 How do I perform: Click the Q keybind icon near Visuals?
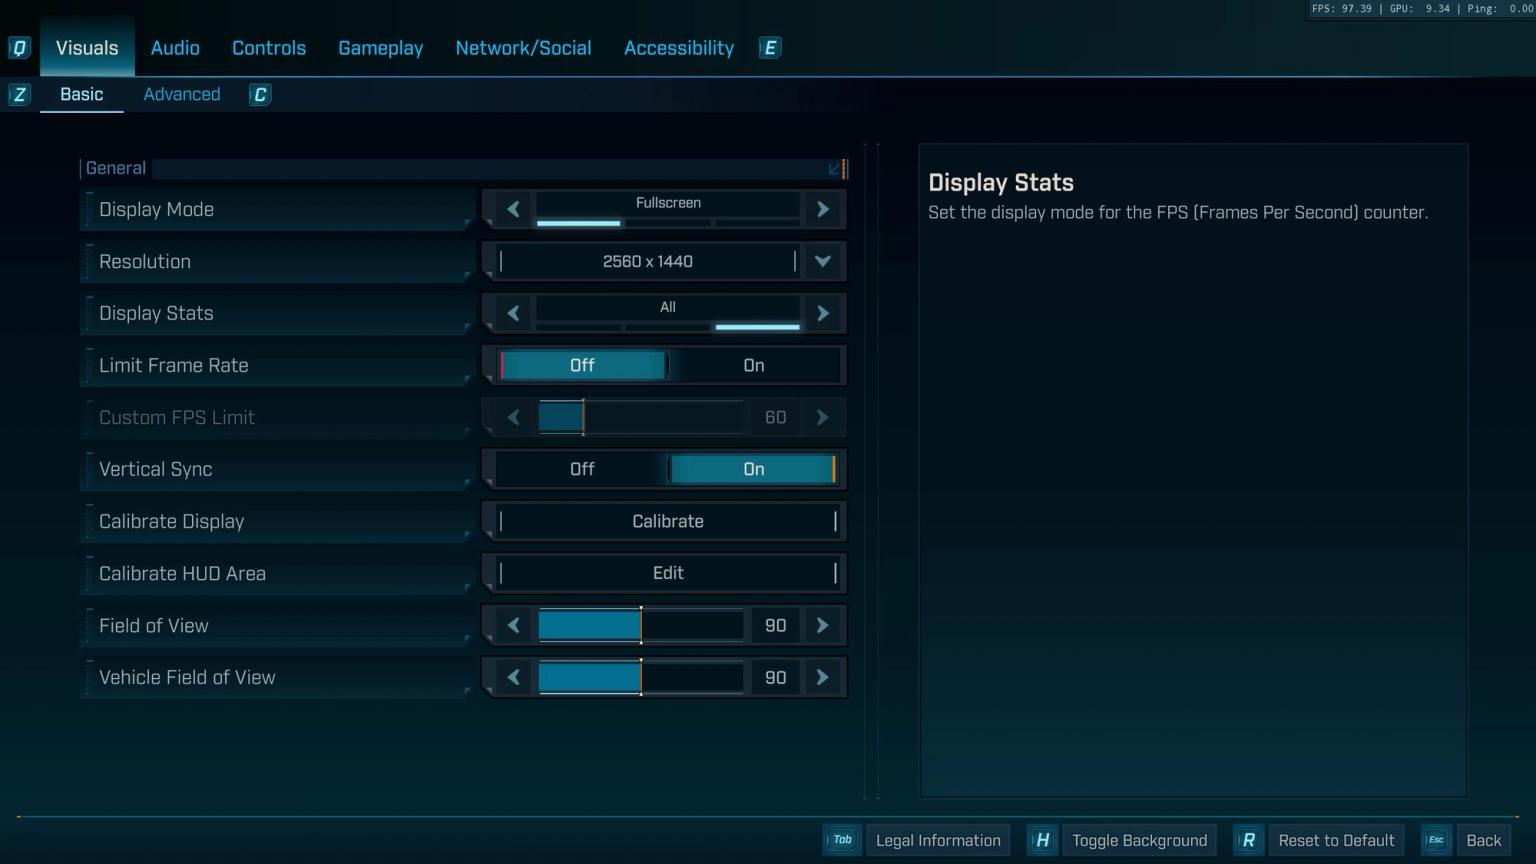pyautogui.click(x=19, y=47)
